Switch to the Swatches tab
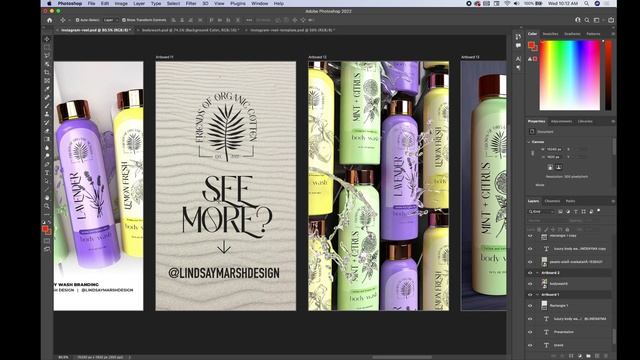 pyautogui.click(x=550, y=34)
